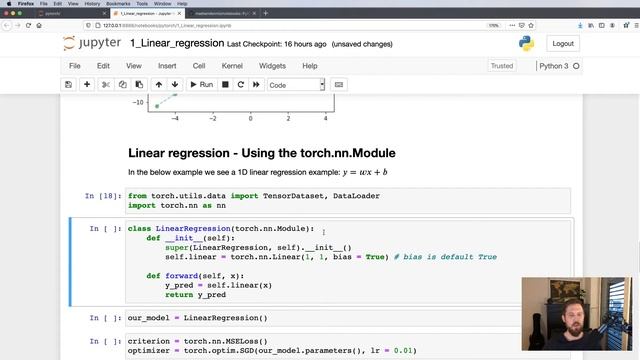Open the View menu in Jupyter

133,66
